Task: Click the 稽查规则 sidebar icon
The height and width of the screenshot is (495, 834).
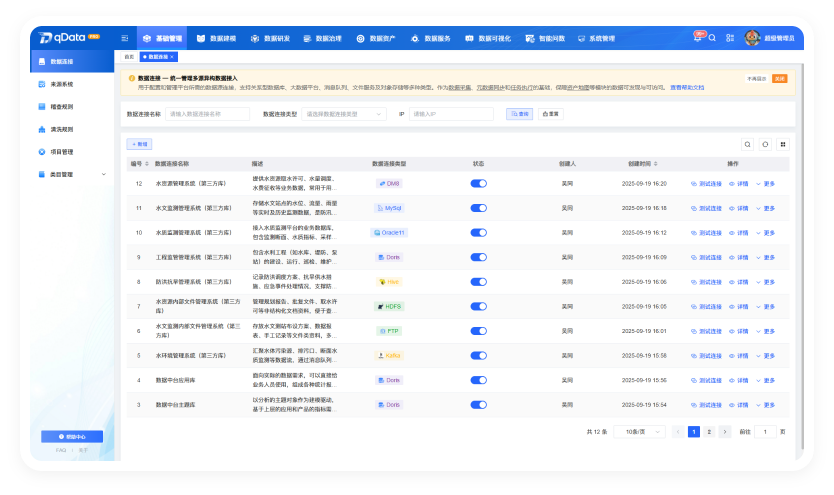Action: [42, 106]
